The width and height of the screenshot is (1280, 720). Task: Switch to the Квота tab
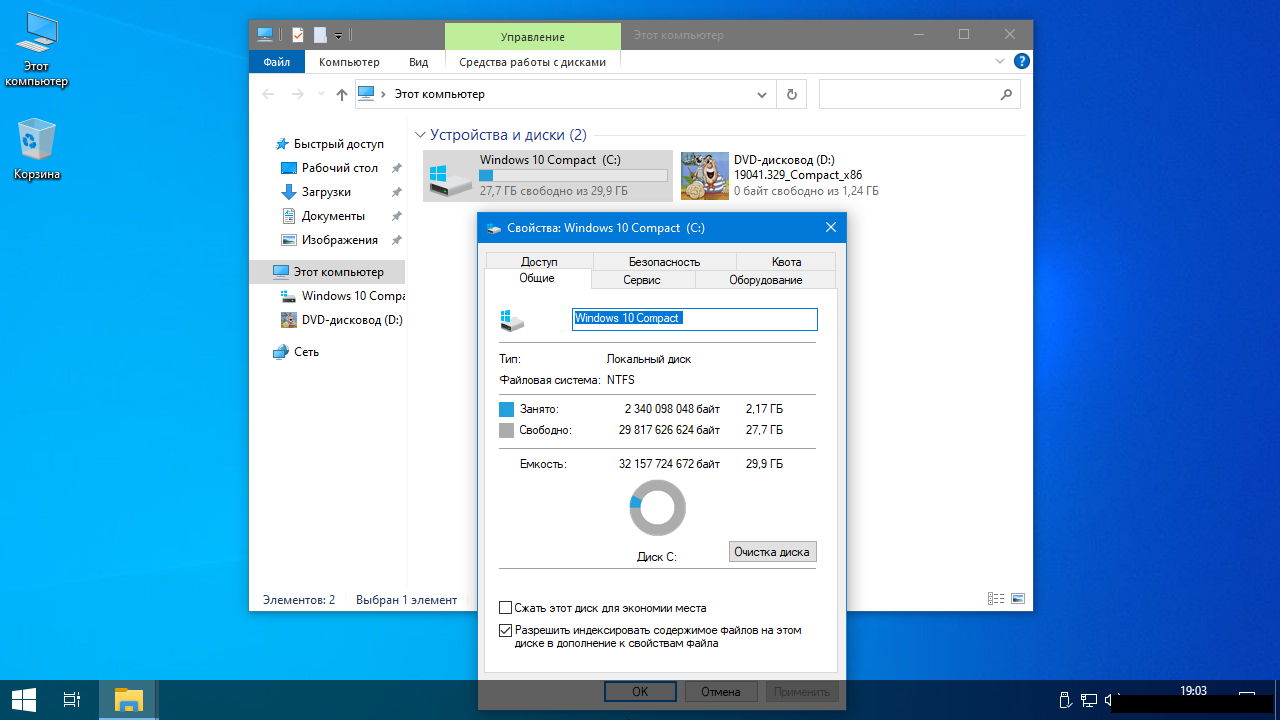pos(786,261)
